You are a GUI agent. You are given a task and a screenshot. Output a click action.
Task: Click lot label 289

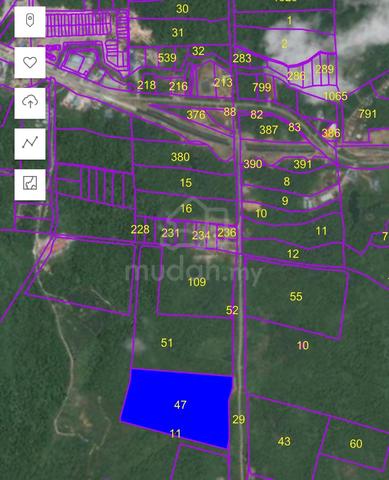click(x=324, y=69)
